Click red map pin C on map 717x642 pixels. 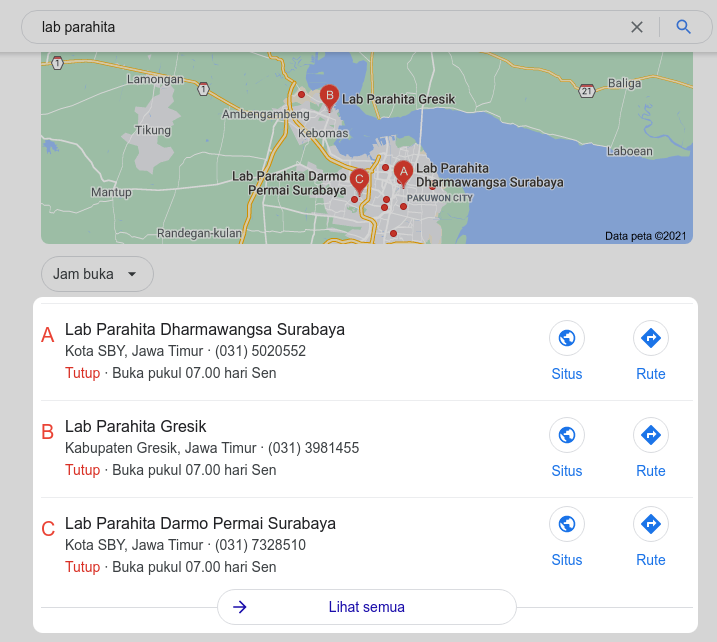[x=359, y=181]
